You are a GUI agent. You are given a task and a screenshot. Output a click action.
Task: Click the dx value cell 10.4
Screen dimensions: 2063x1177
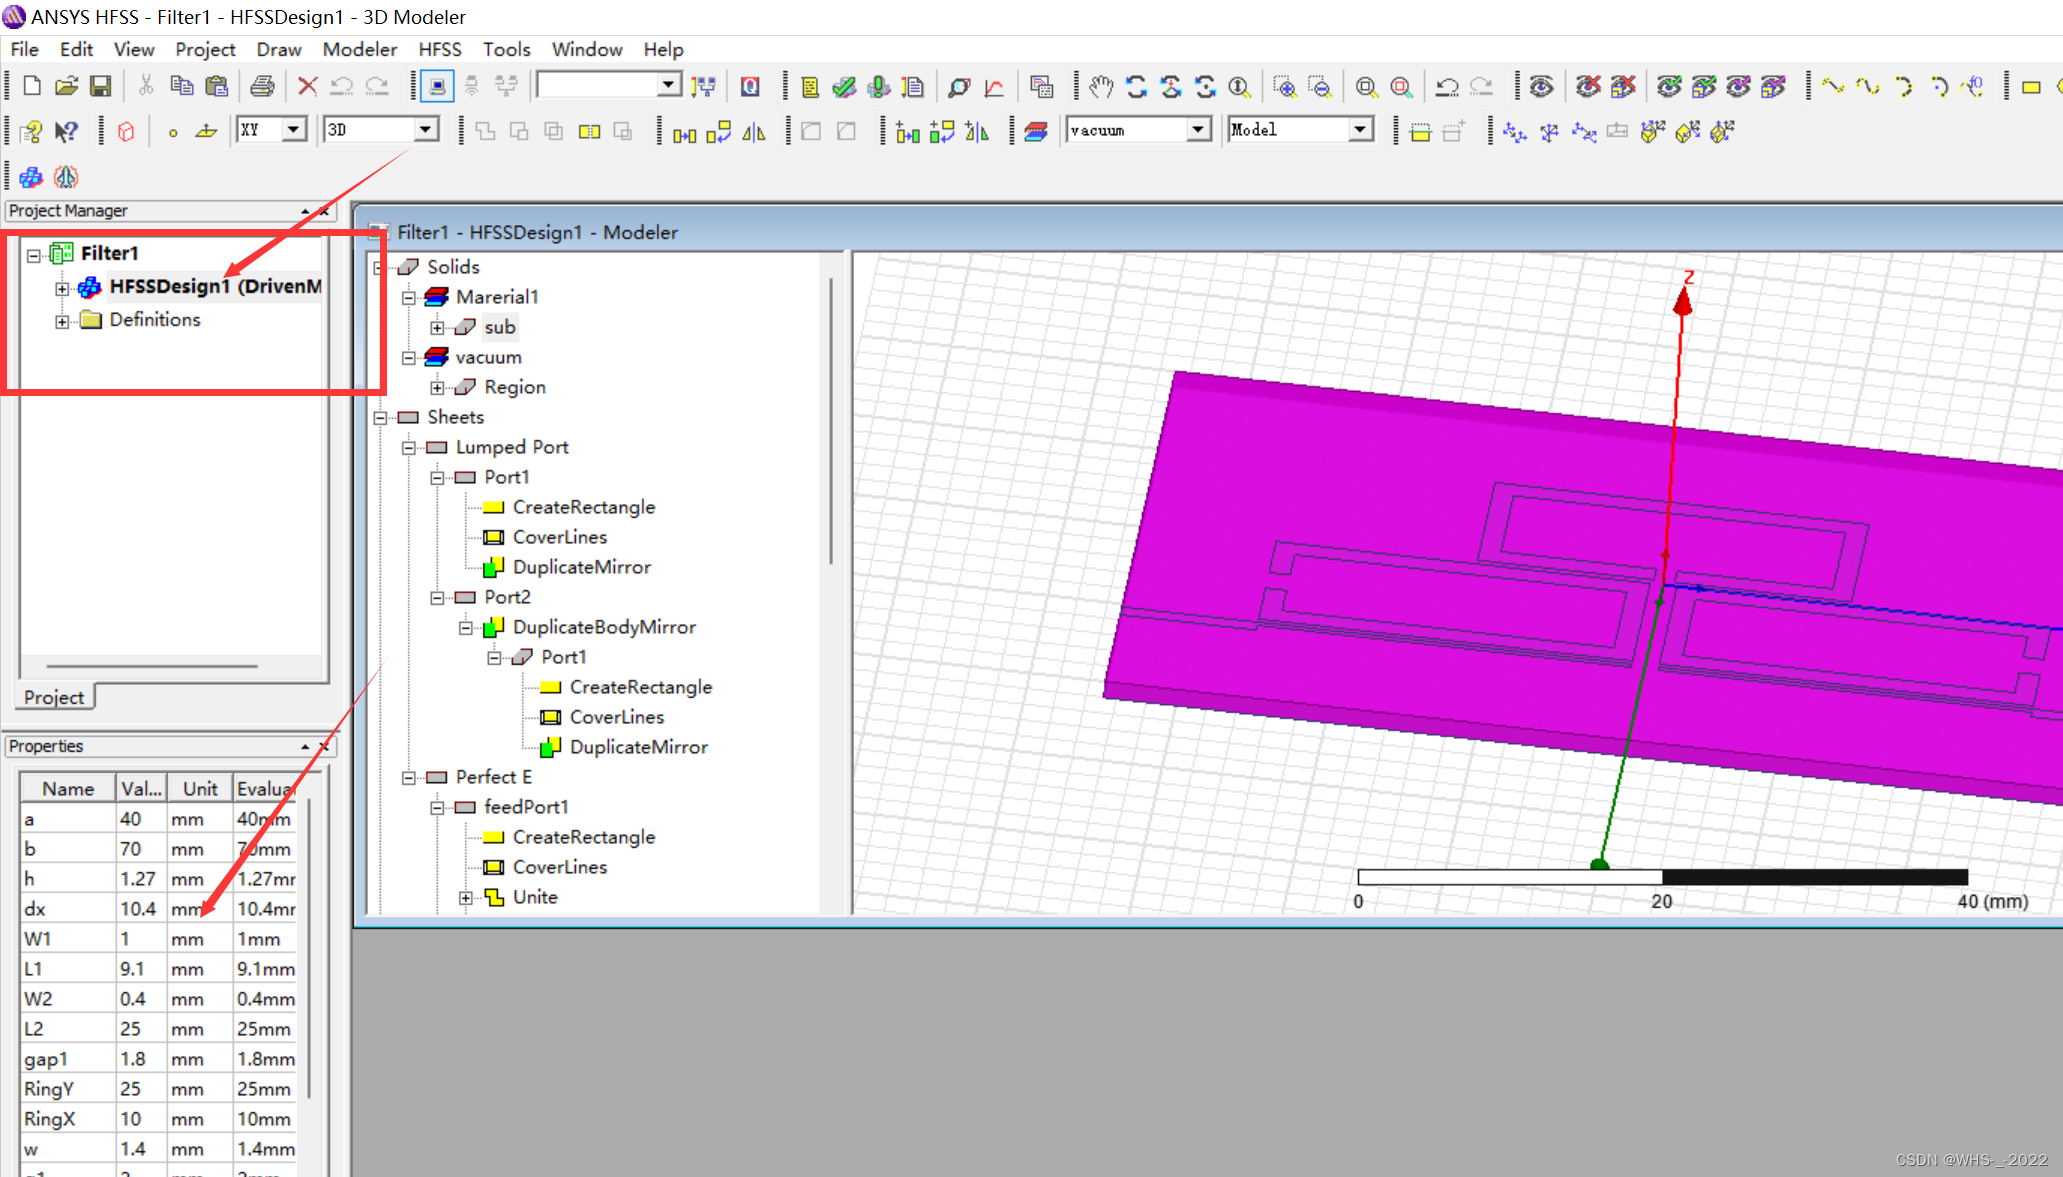click(139, 909)
